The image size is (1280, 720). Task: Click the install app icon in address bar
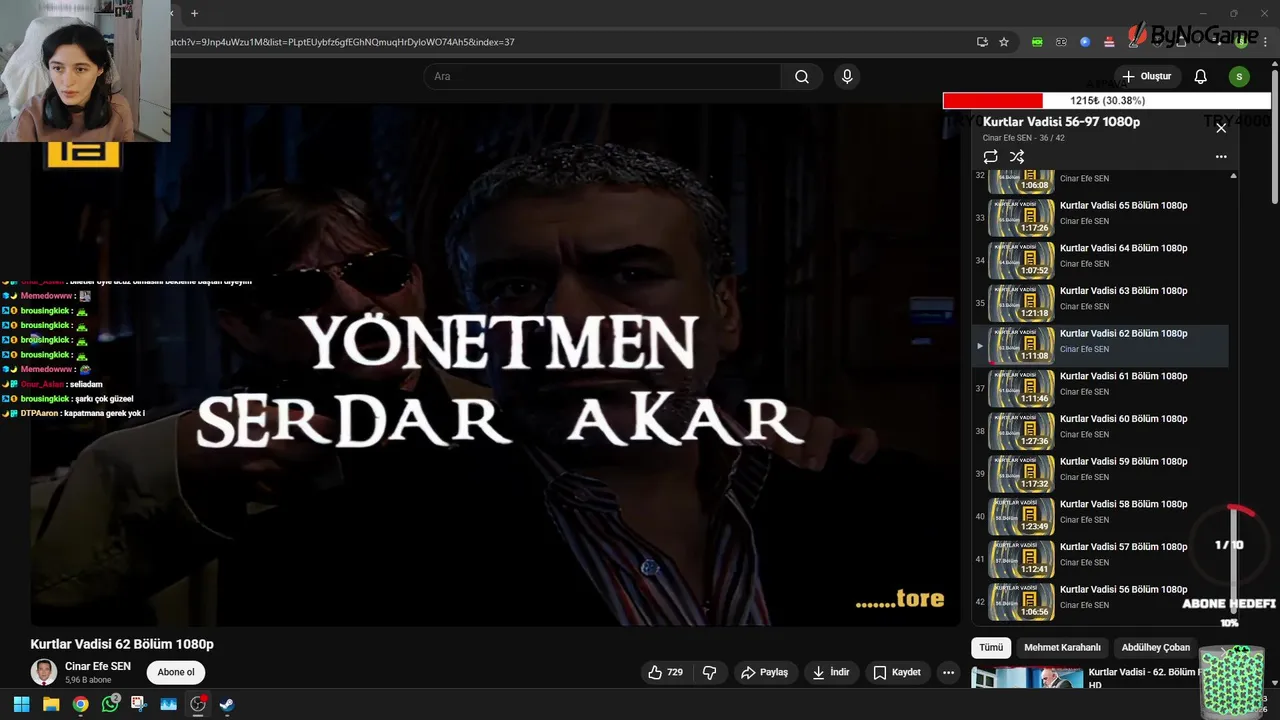(x=982, y=42)
